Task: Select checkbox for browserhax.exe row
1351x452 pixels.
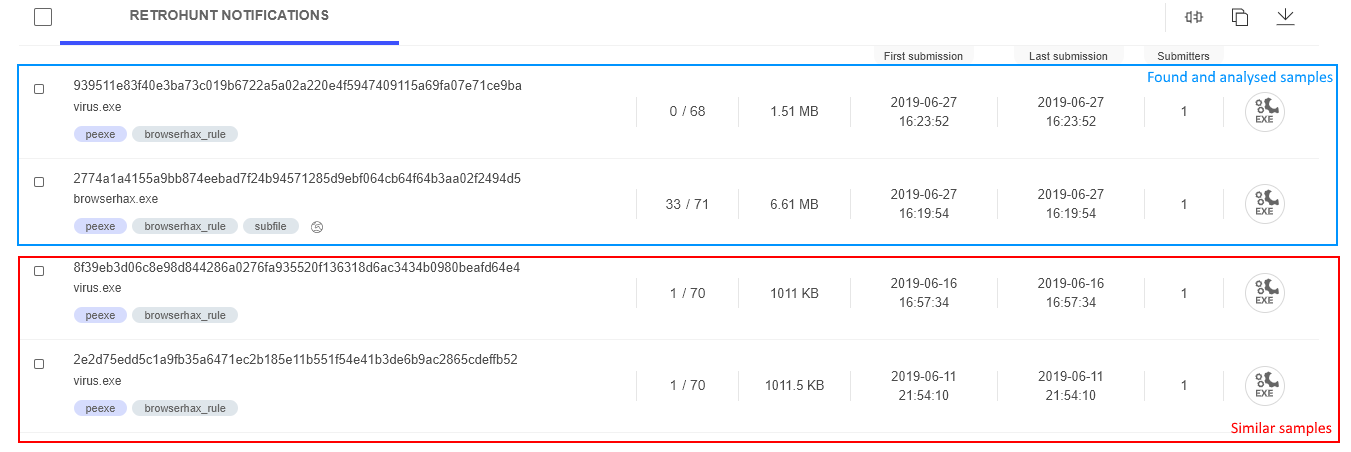Action: [39, 182]
